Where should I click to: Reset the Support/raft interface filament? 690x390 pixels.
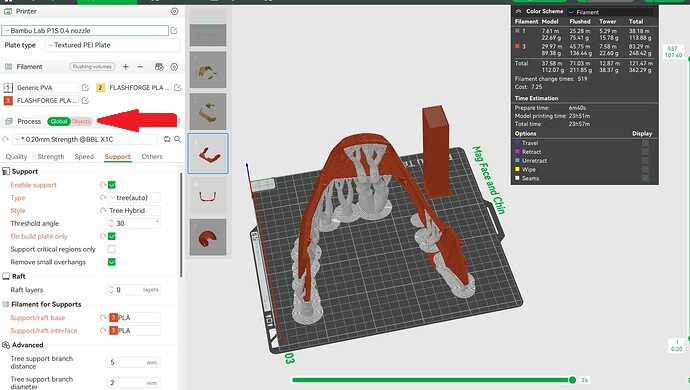click(x=103, y=330)
